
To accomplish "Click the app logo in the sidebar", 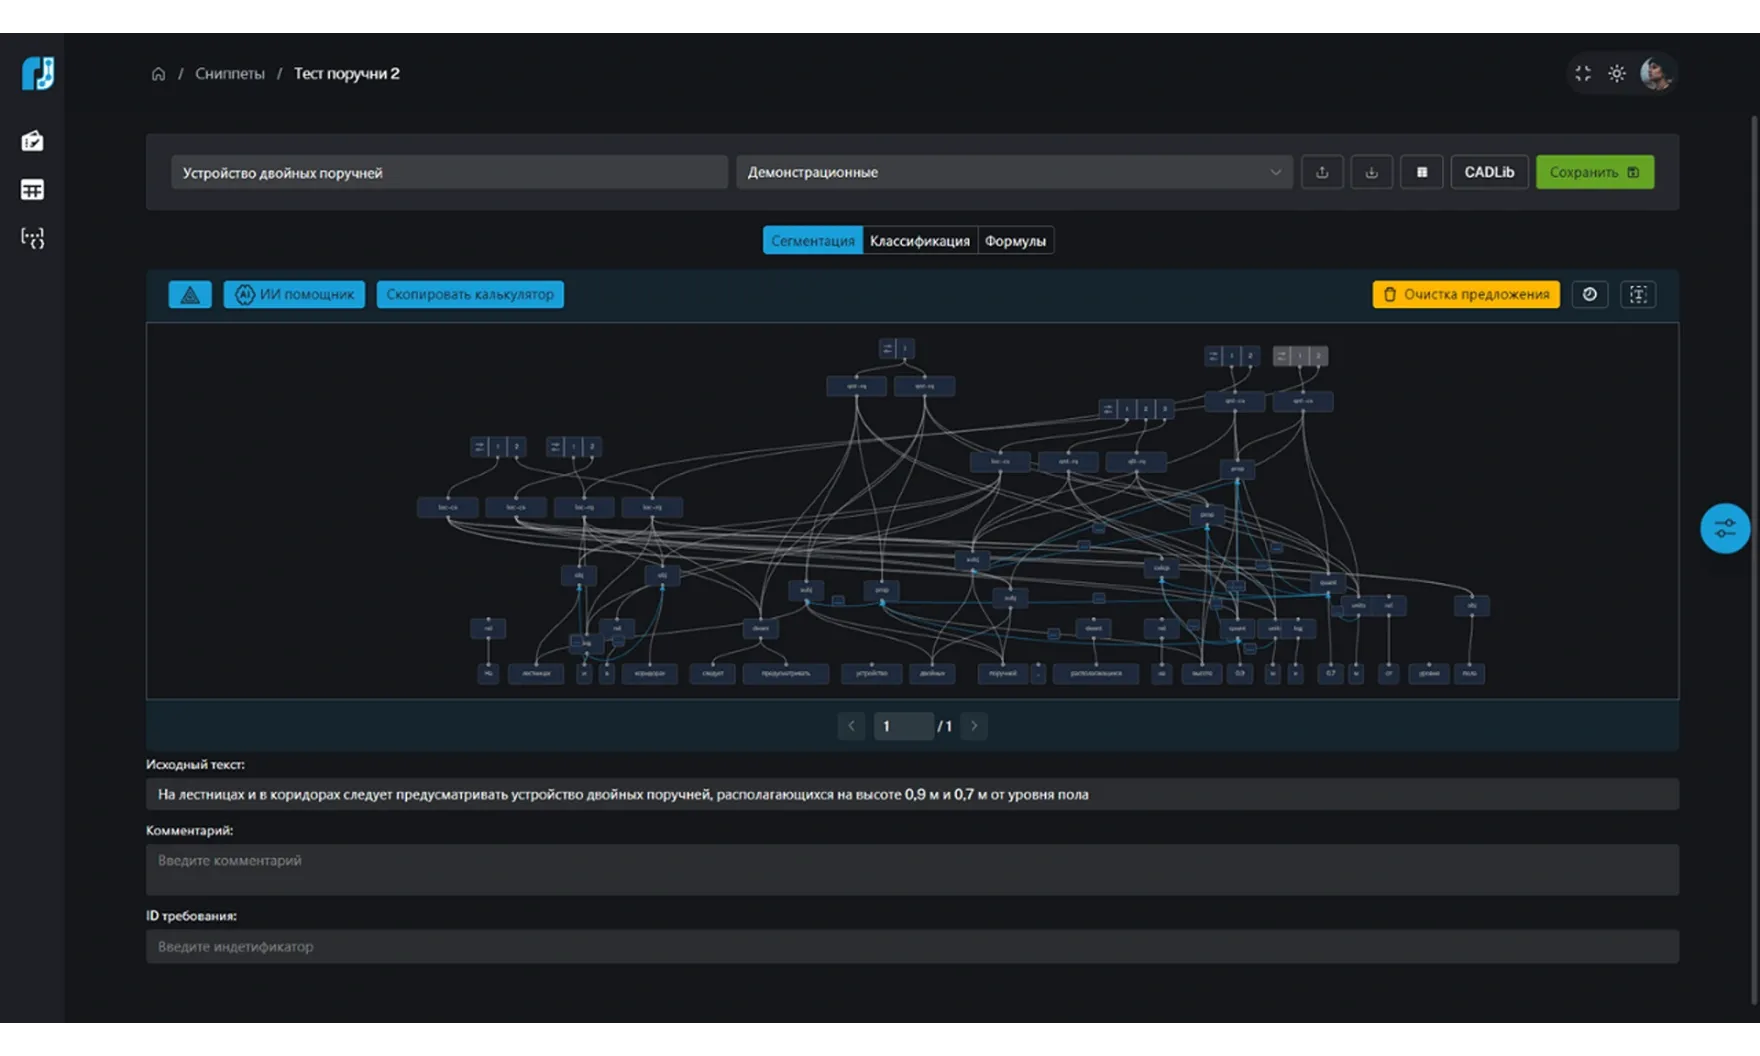I will (x=37, y=73).
